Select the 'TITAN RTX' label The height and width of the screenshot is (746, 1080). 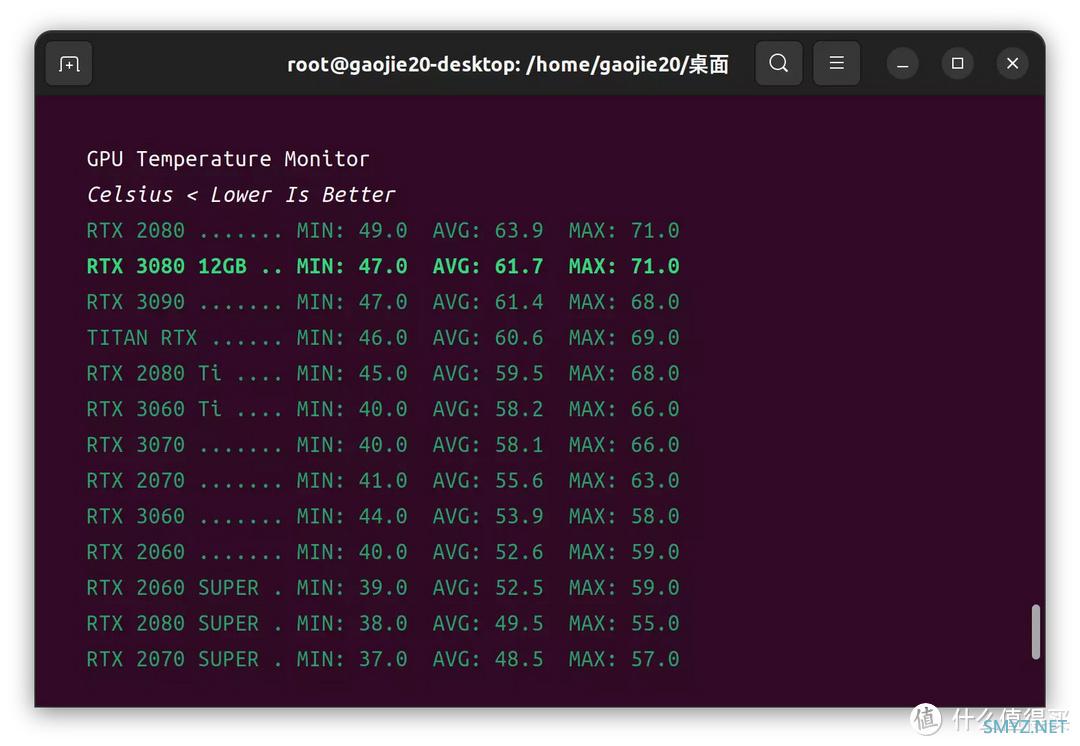(x=142, y=338)
